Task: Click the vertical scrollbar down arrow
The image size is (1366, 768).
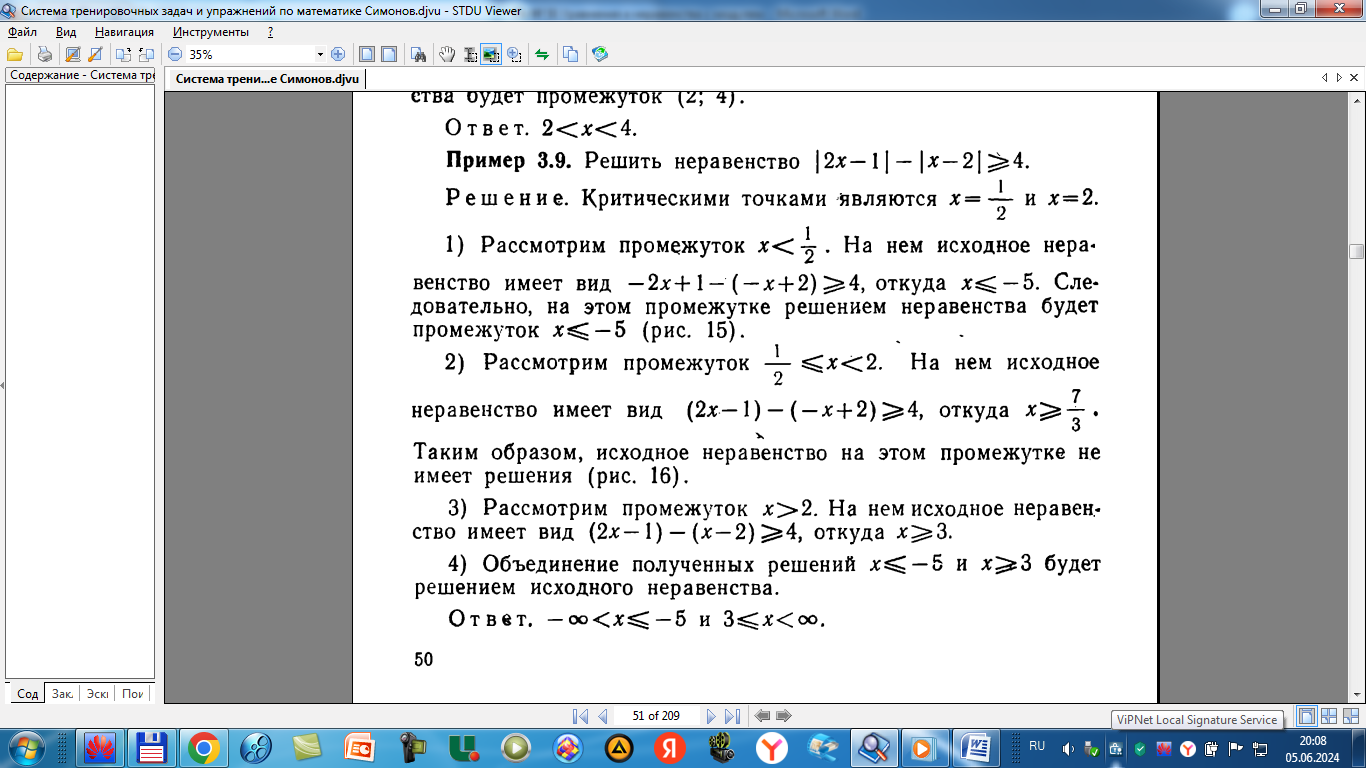Action: [1356, 694]
